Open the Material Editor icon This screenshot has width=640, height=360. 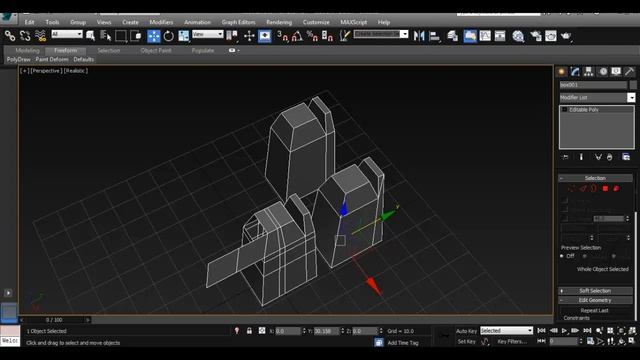pos(518,36)
